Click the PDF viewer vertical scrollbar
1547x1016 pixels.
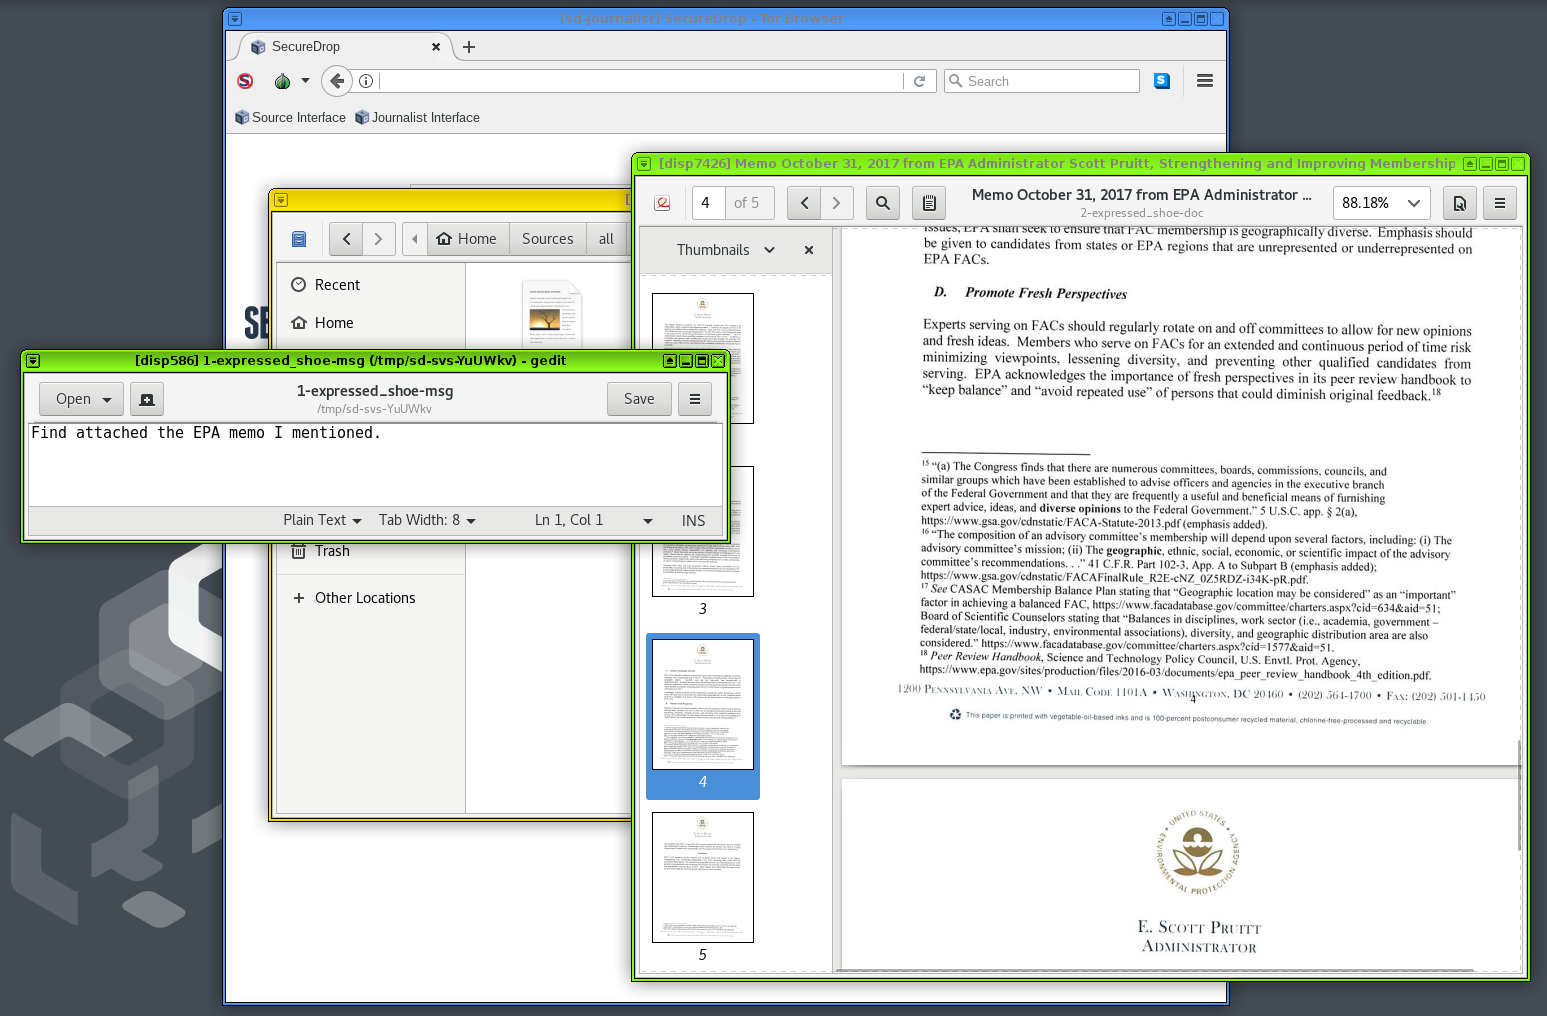(x=1520, y=795)
